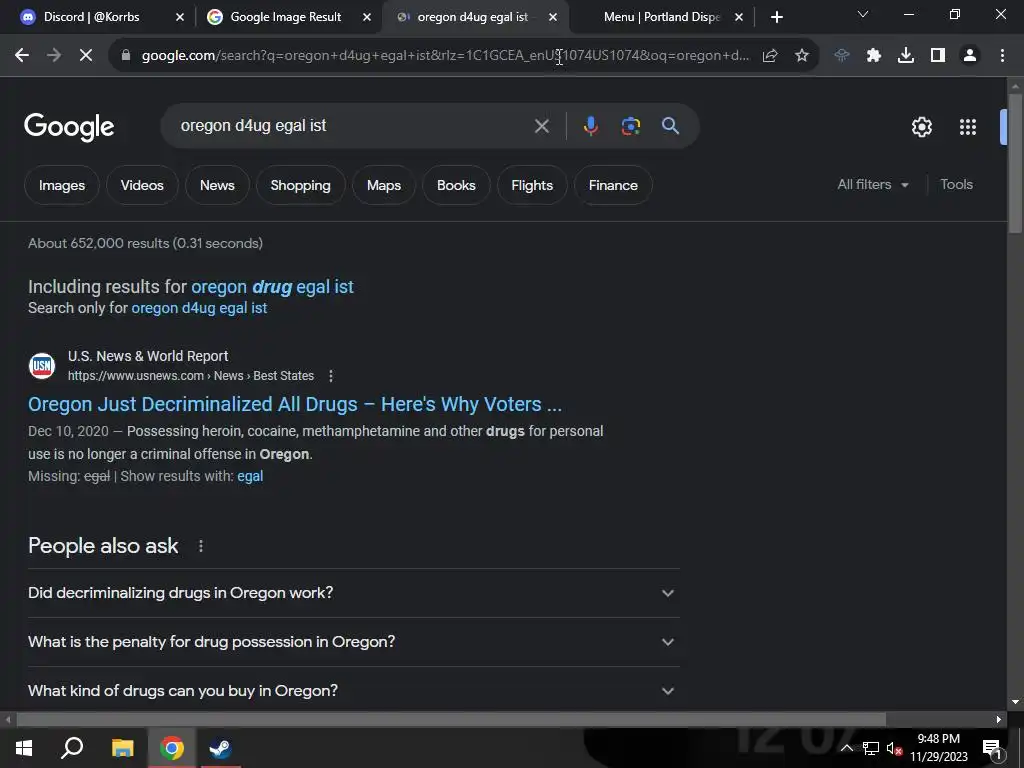Submit the search with magnifier icon

click(671, 126)
